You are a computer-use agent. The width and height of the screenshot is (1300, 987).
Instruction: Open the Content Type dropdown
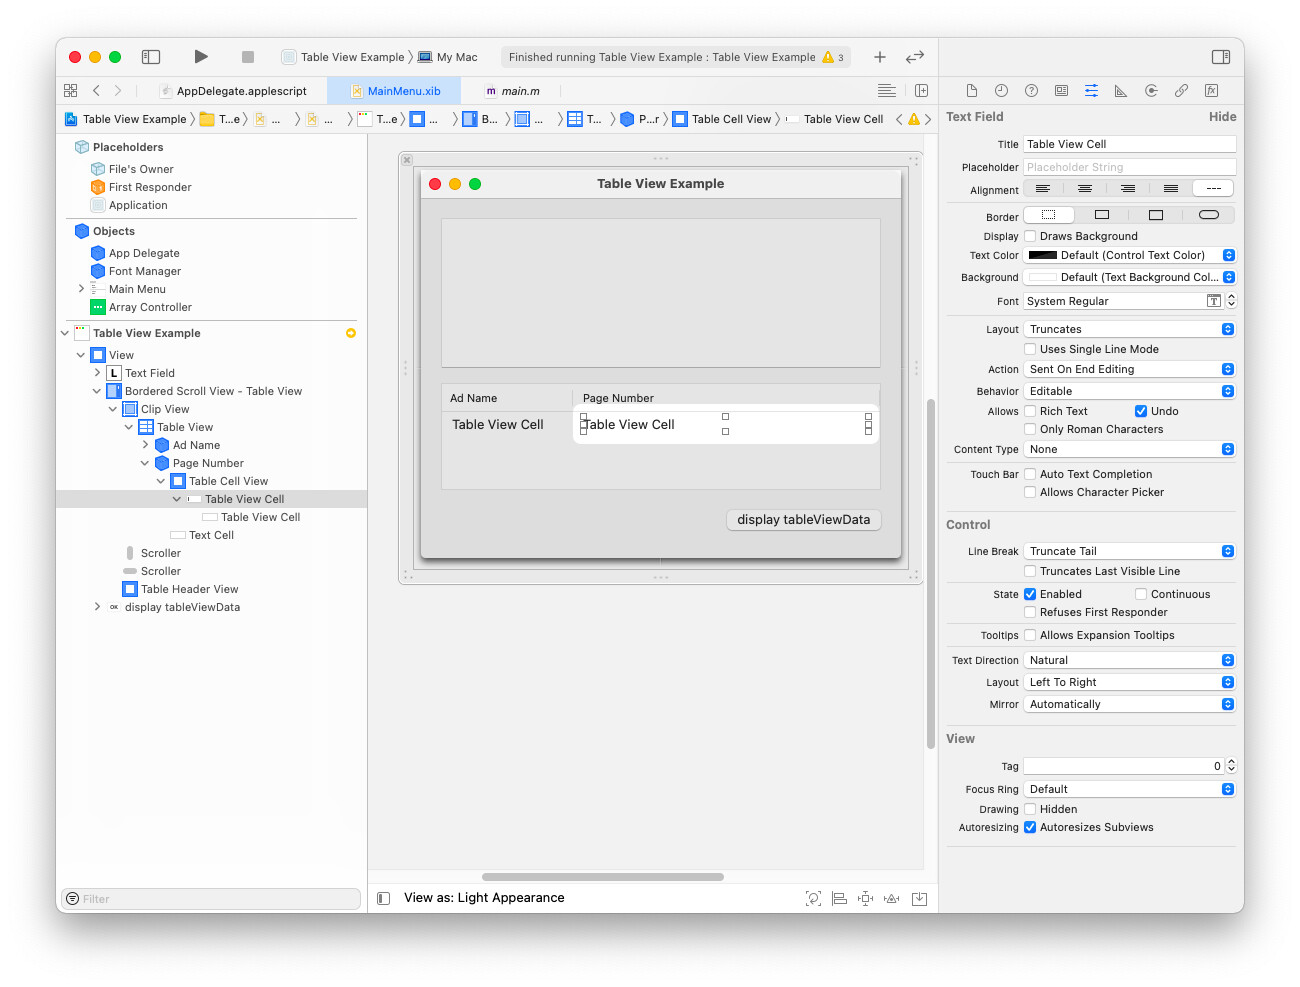1130,449
